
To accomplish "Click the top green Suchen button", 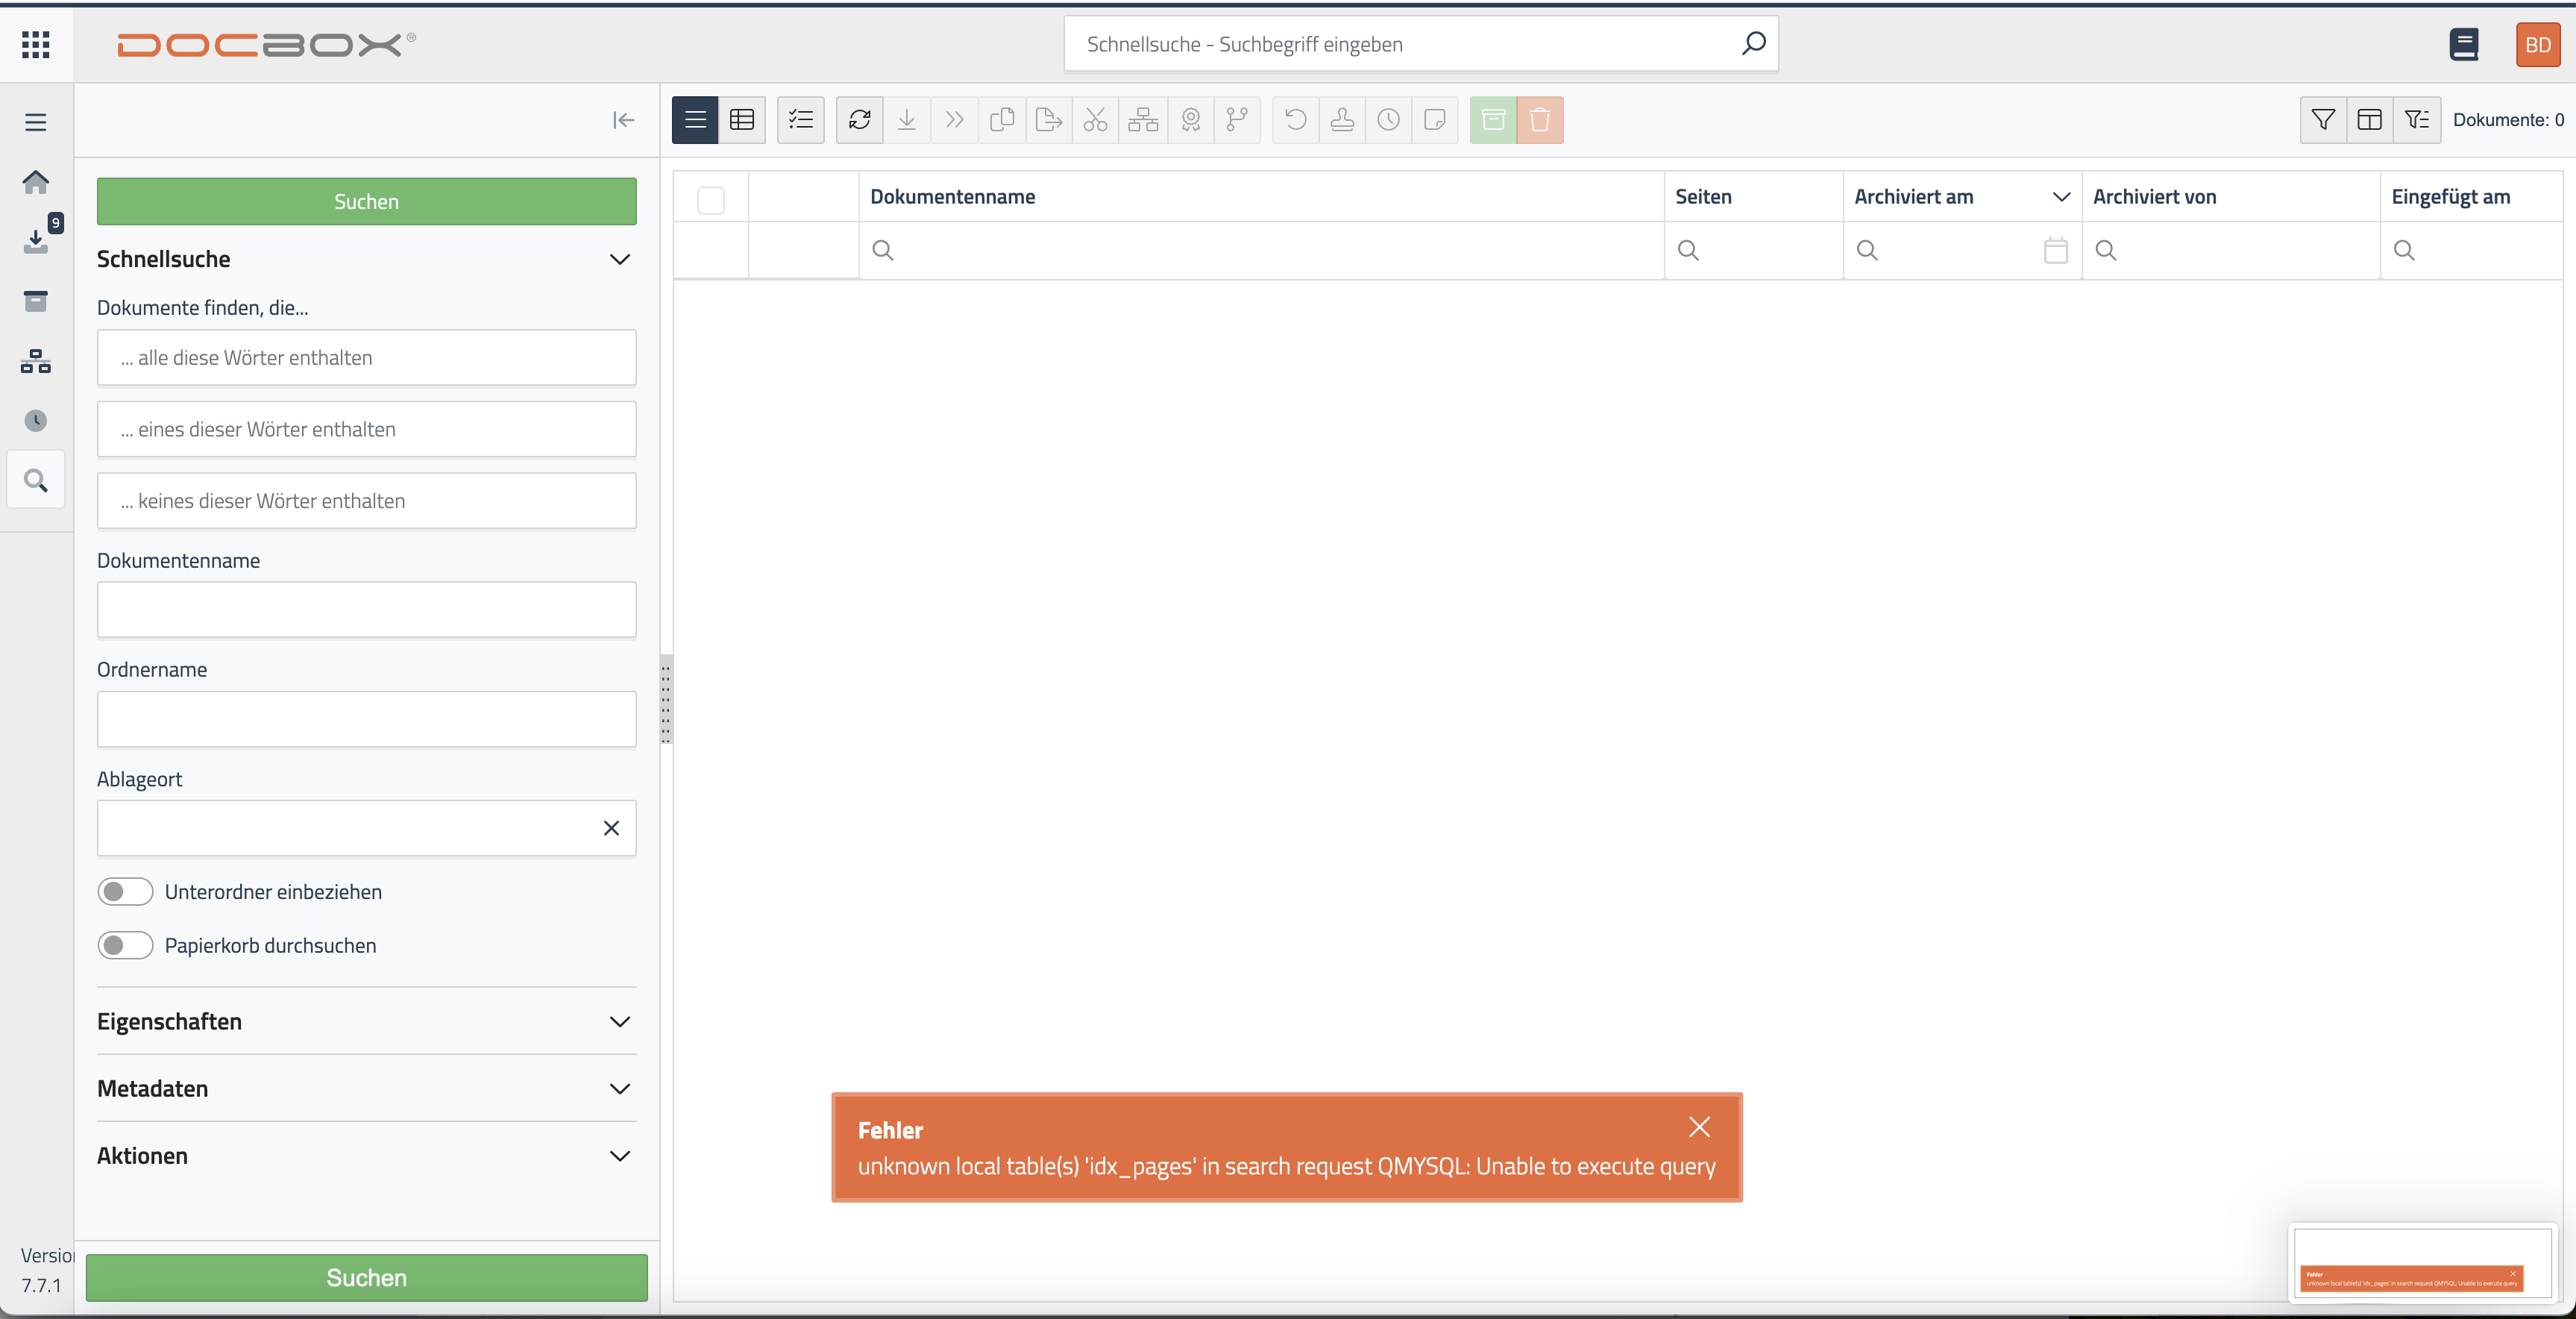I will pyautogui.click(x=367, y=201).
